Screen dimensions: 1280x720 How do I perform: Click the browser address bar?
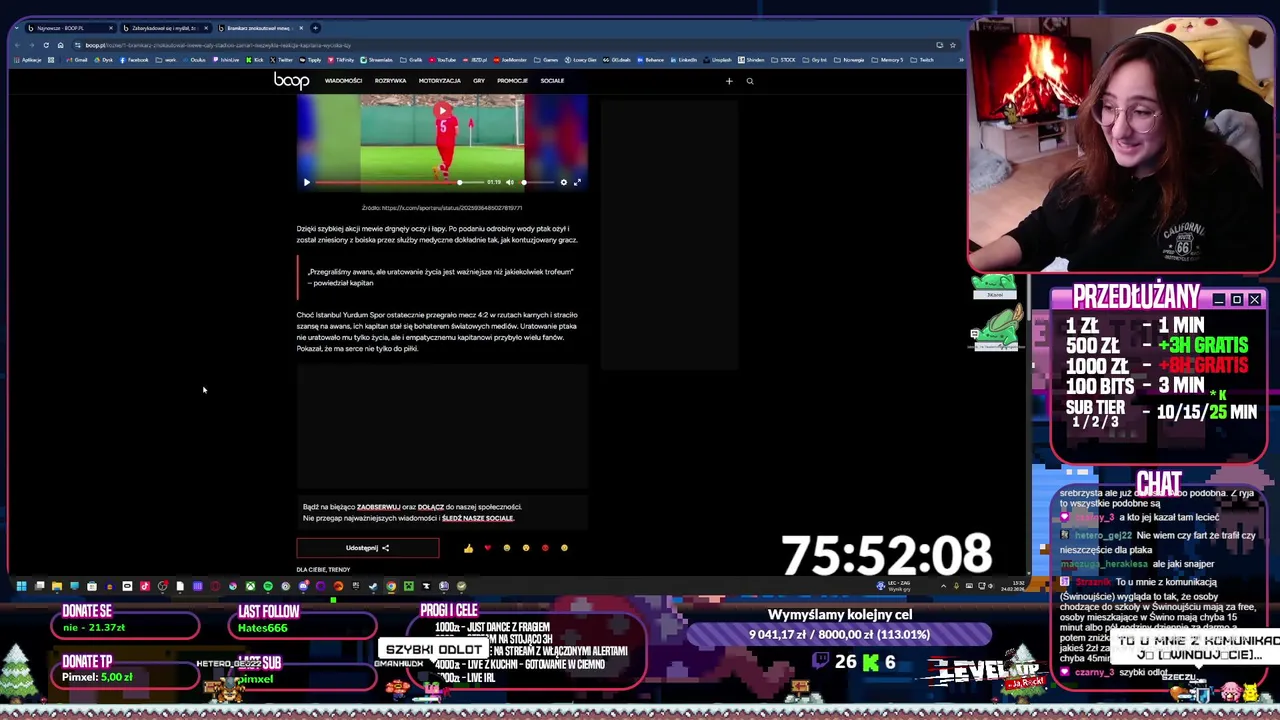500,45
